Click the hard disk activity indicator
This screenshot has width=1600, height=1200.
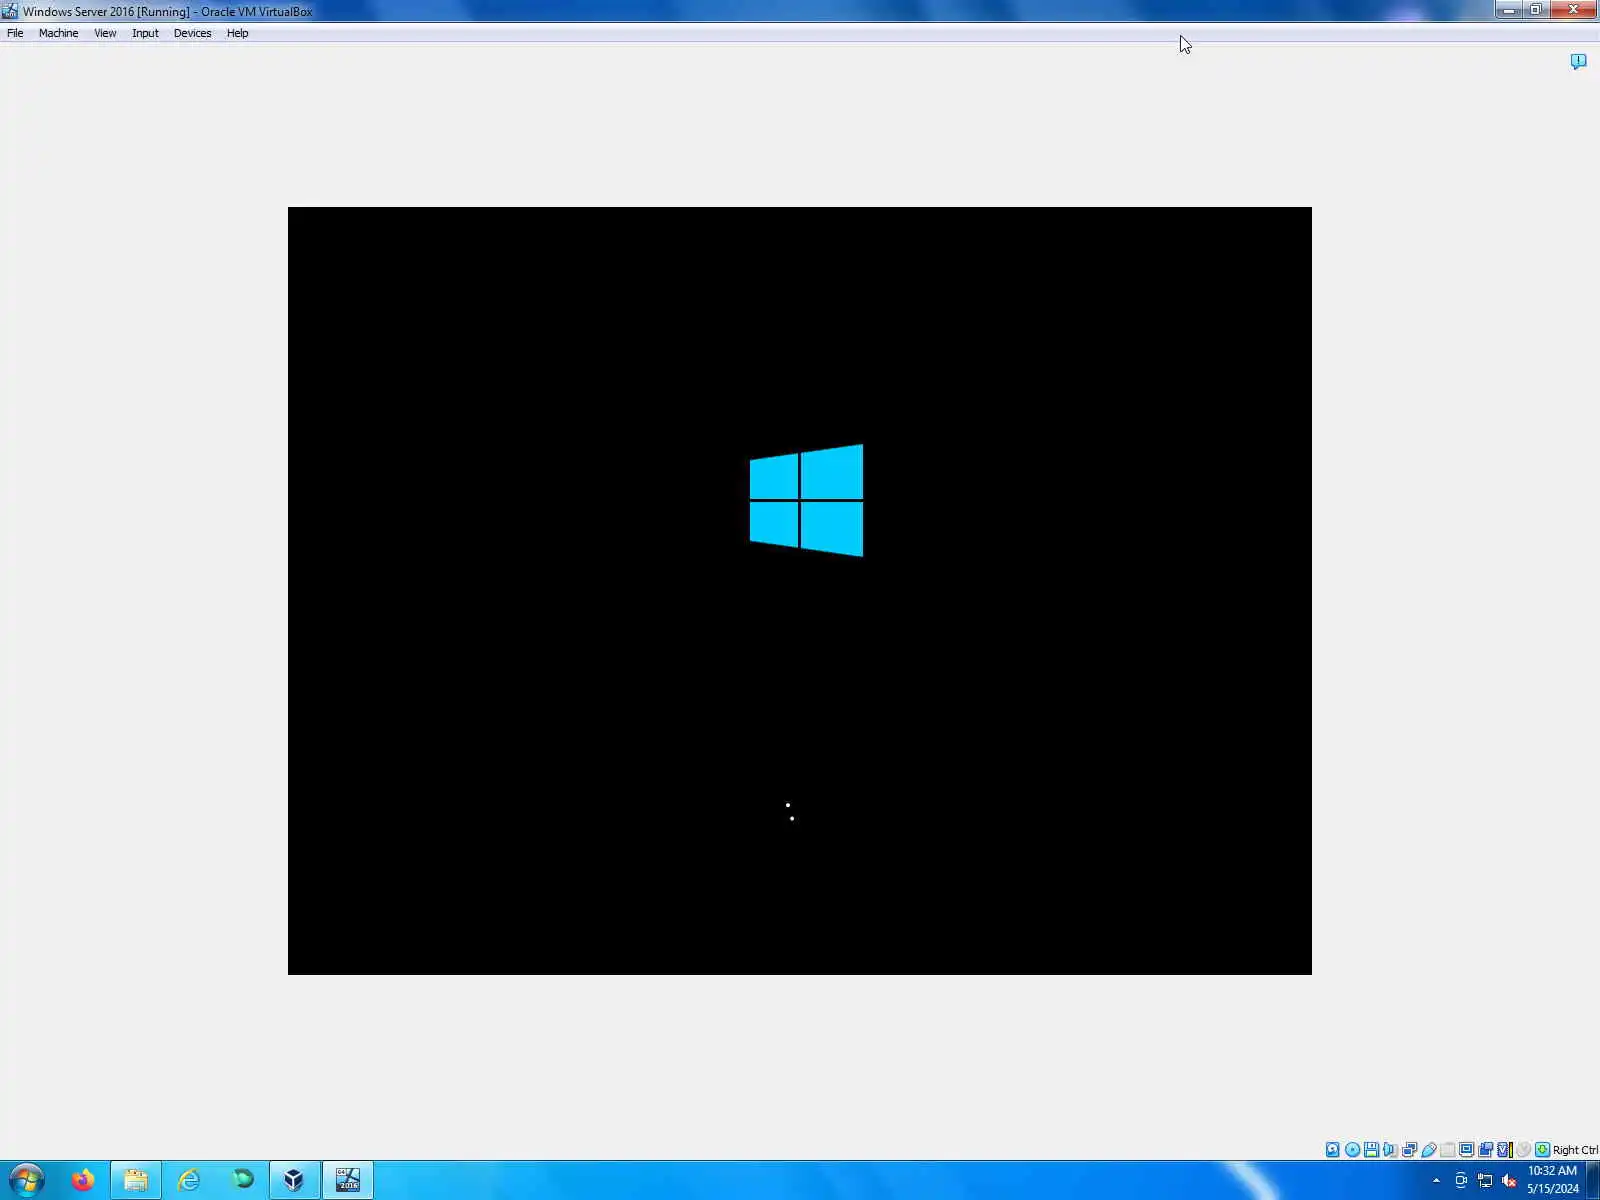[1333, 1150]
